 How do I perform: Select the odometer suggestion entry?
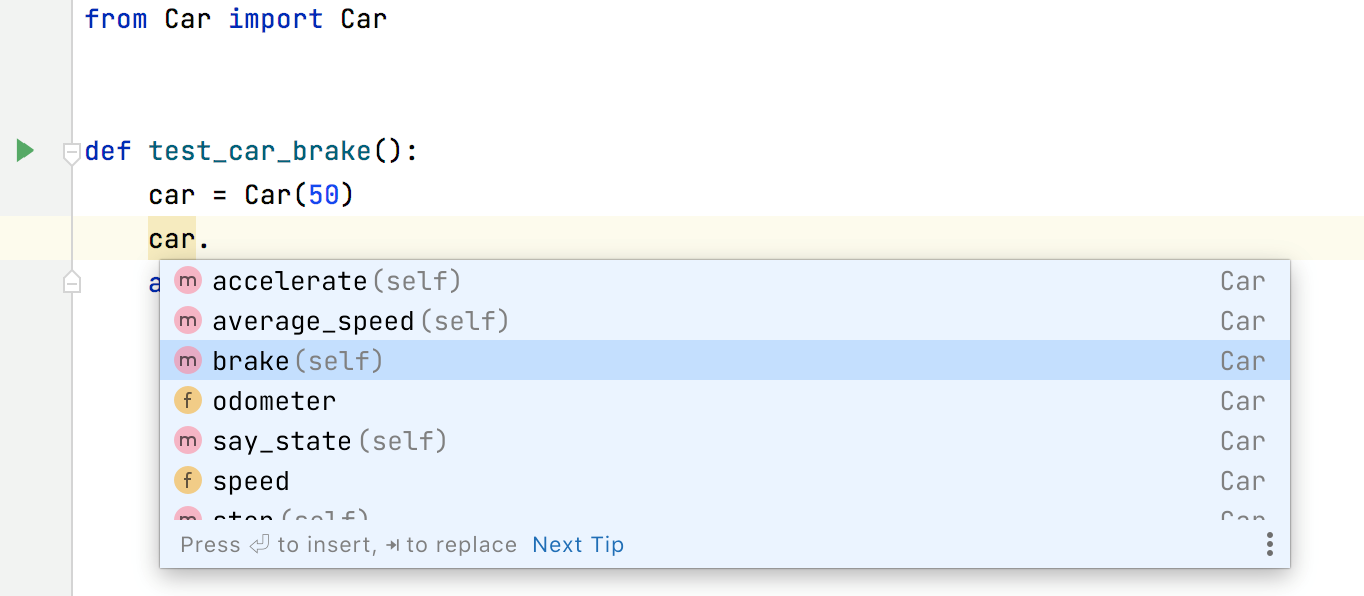[275, 400]
